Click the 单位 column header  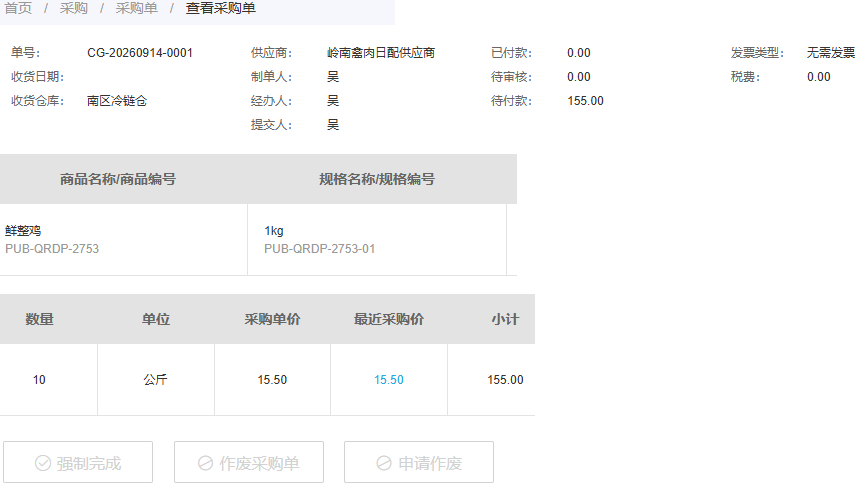coord(156,319)
